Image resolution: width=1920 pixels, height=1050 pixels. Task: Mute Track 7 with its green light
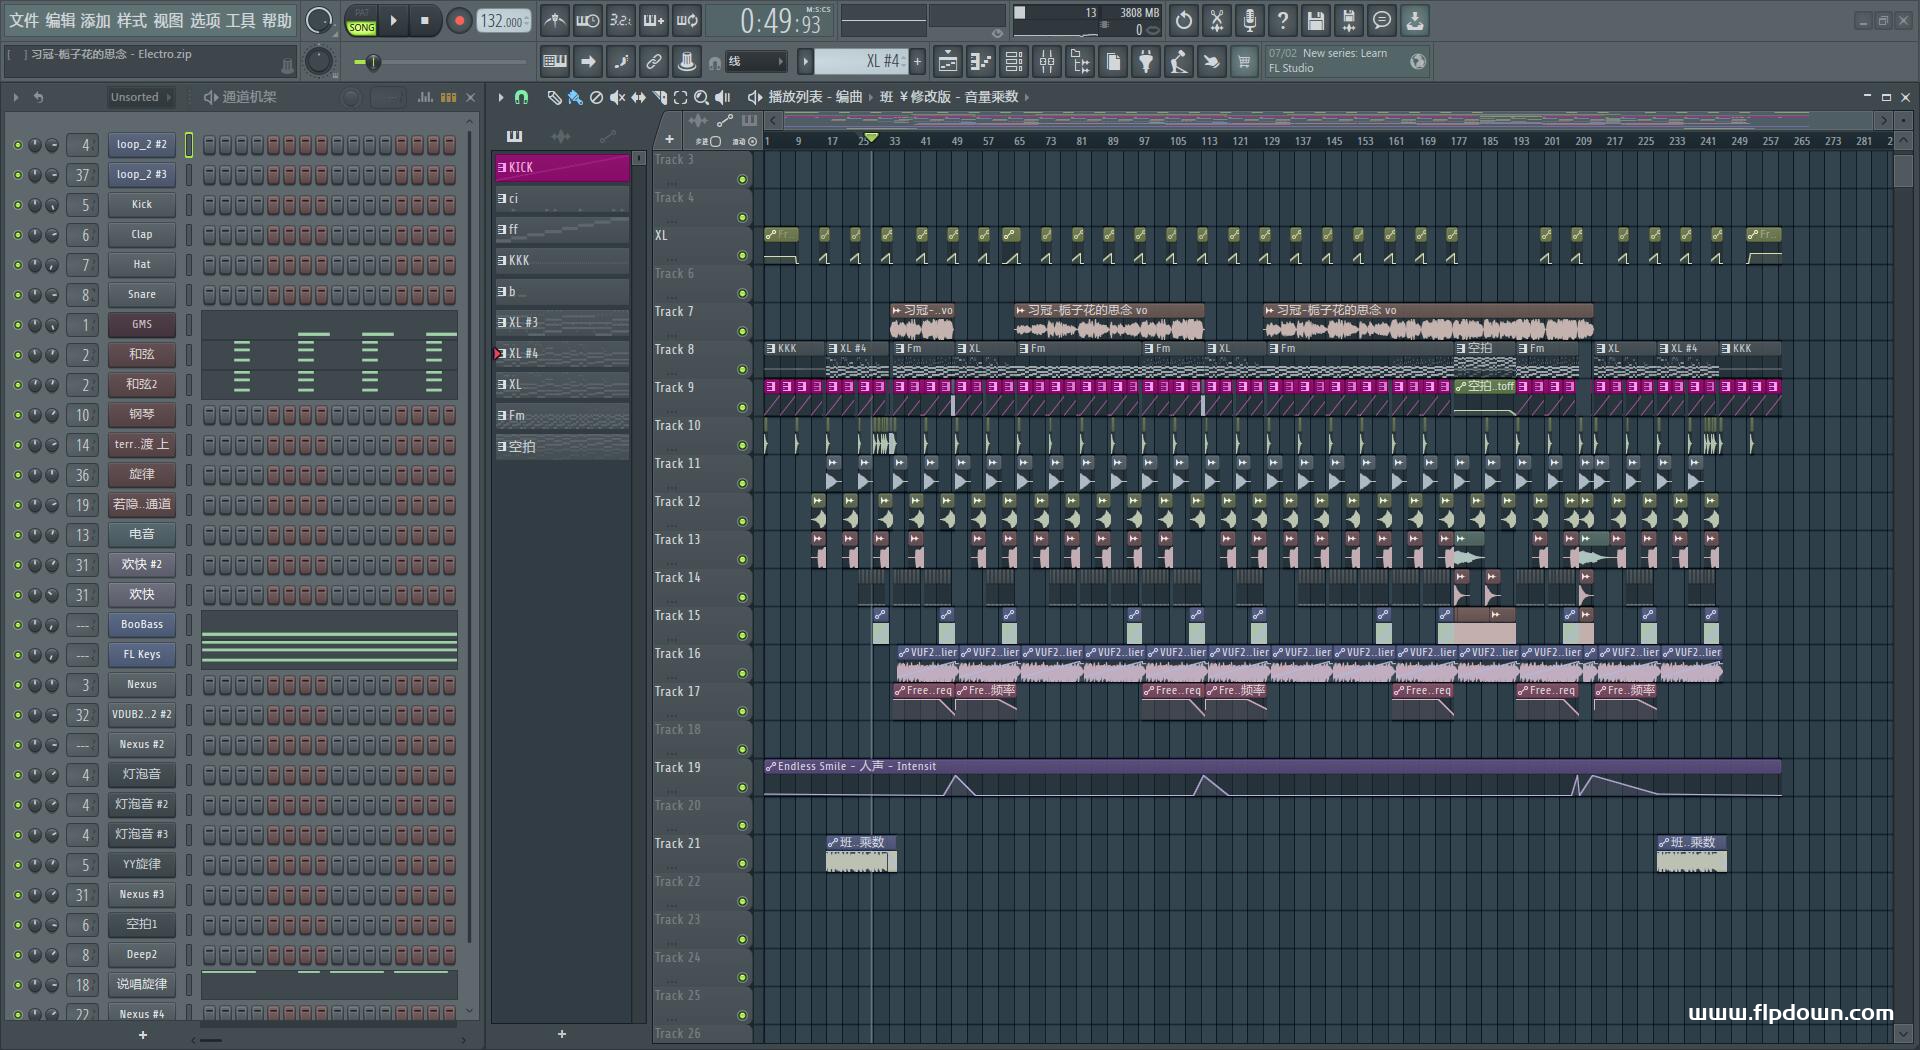(x=742, y=331)
